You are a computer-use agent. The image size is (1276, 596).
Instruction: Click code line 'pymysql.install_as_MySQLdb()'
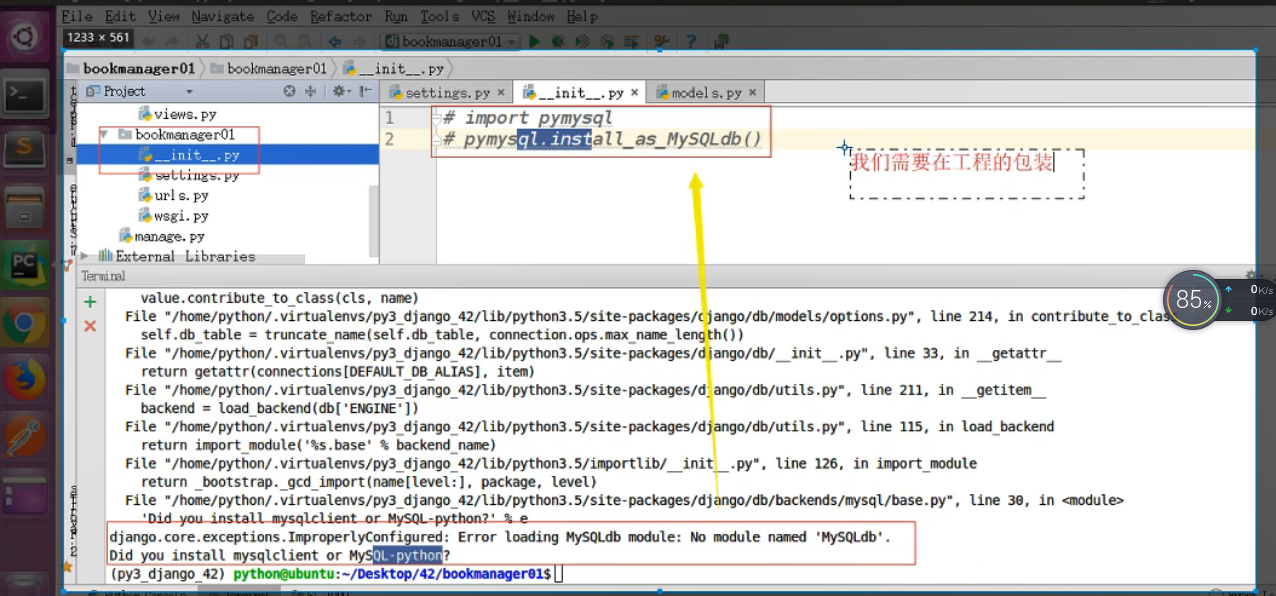pos(613,139)
